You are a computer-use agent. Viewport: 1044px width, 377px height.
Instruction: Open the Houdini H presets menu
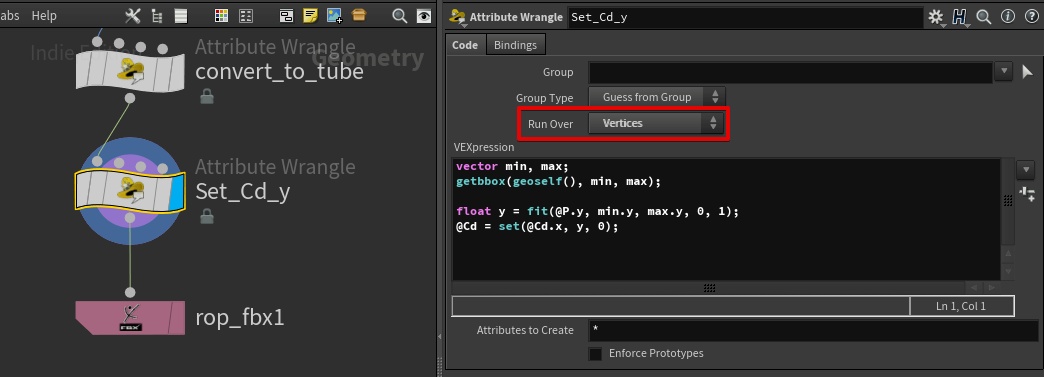point(960,17)
